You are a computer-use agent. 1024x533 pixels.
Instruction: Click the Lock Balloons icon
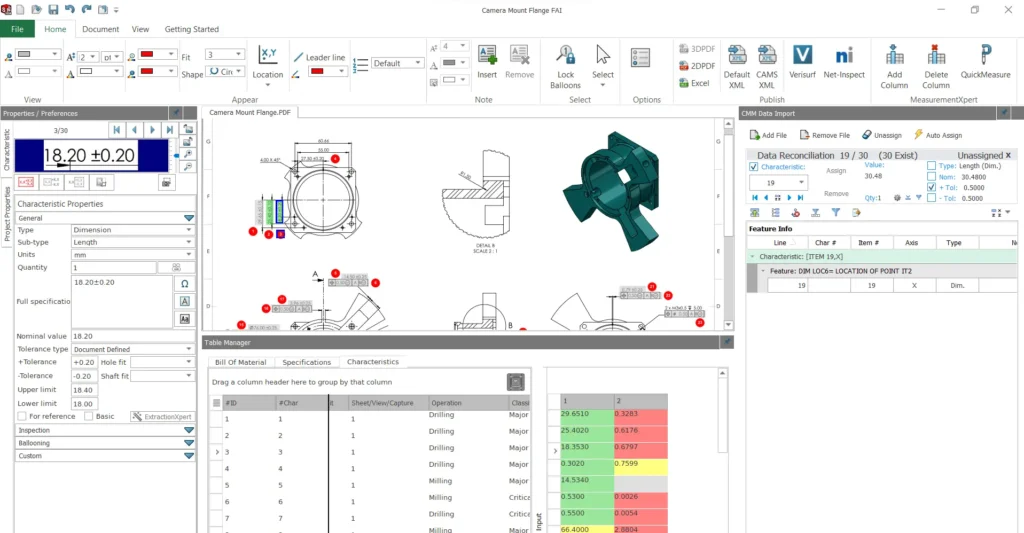565,56
